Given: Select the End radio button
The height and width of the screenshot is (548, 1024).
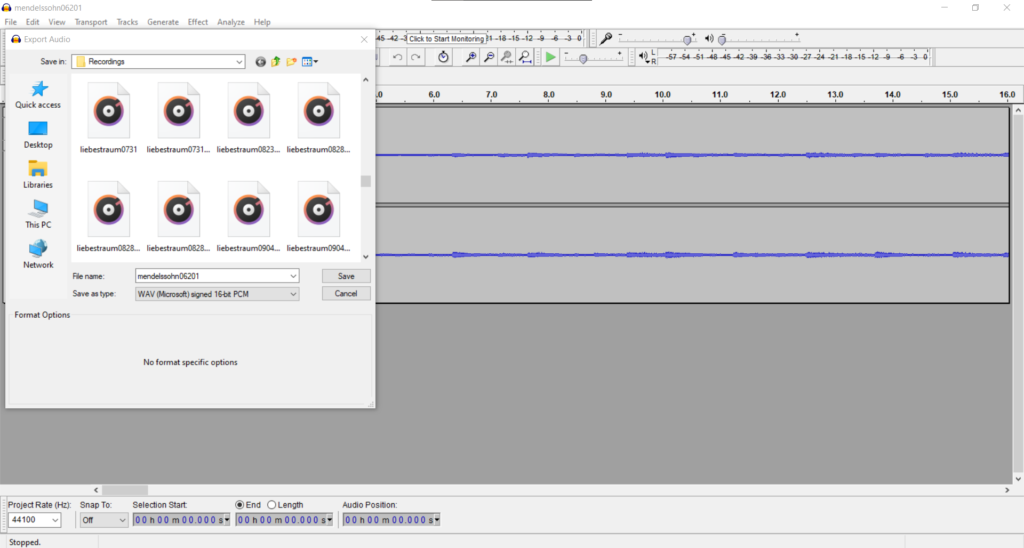Looking at the screenshot, I should coord(240,505).
